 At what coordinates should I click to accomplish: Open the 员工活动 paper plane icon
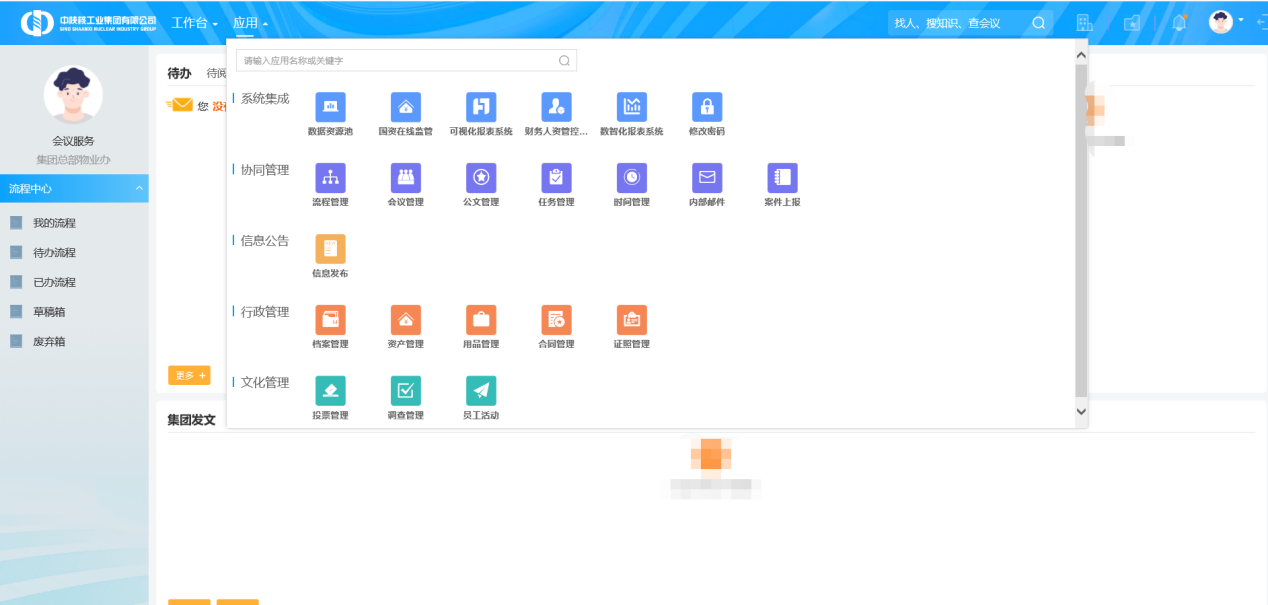pyautogui.click(x=481, y=391)
